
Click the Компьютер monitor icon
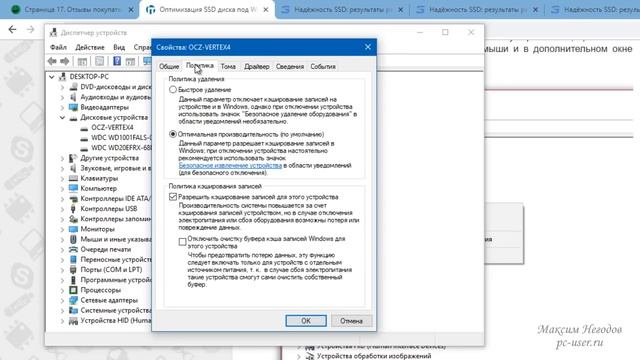(x=73, y=188)
